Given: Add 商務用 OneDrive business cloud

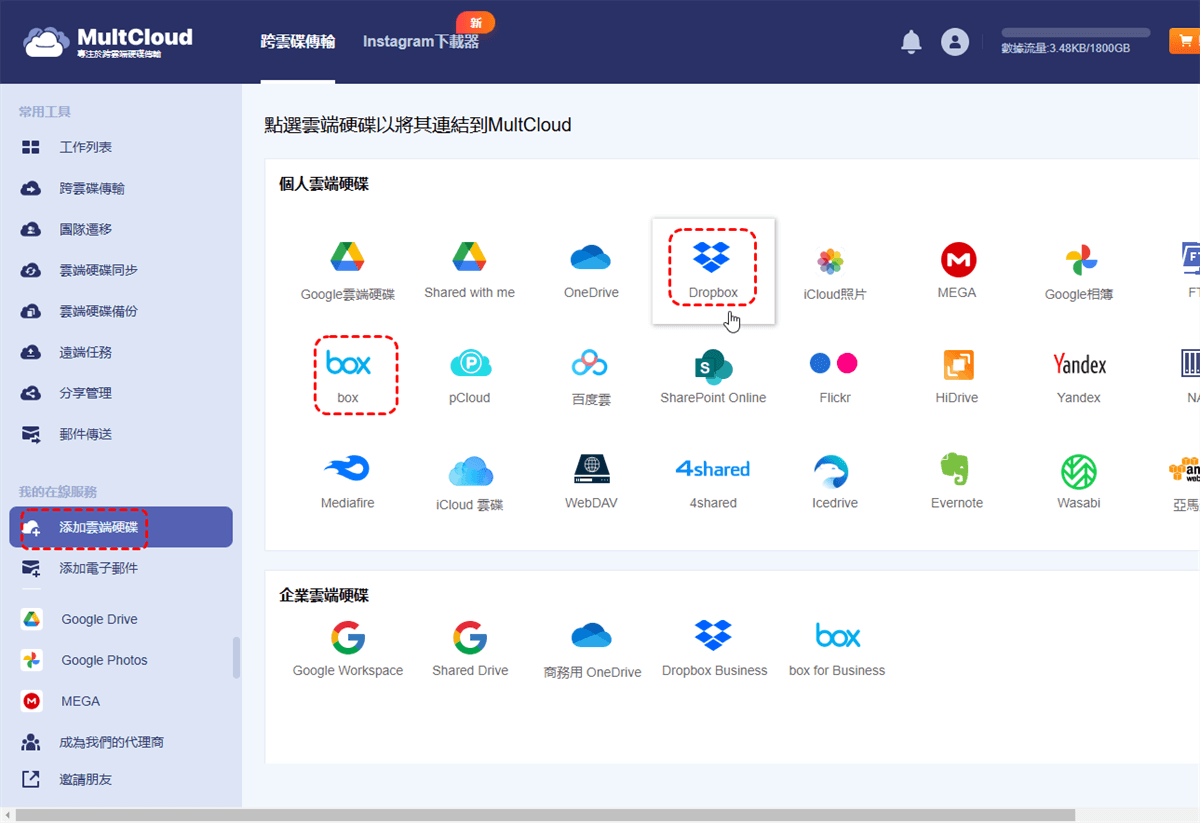Looking at the screenshot, I should click(x=591, y=650).
